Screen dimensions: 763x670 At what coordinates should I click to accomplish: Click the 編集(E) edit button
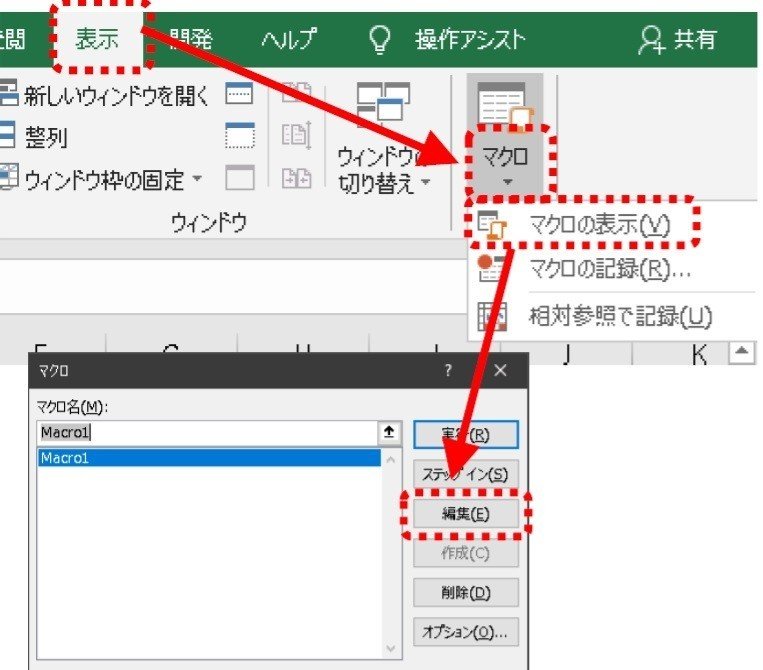click(466, 514)
